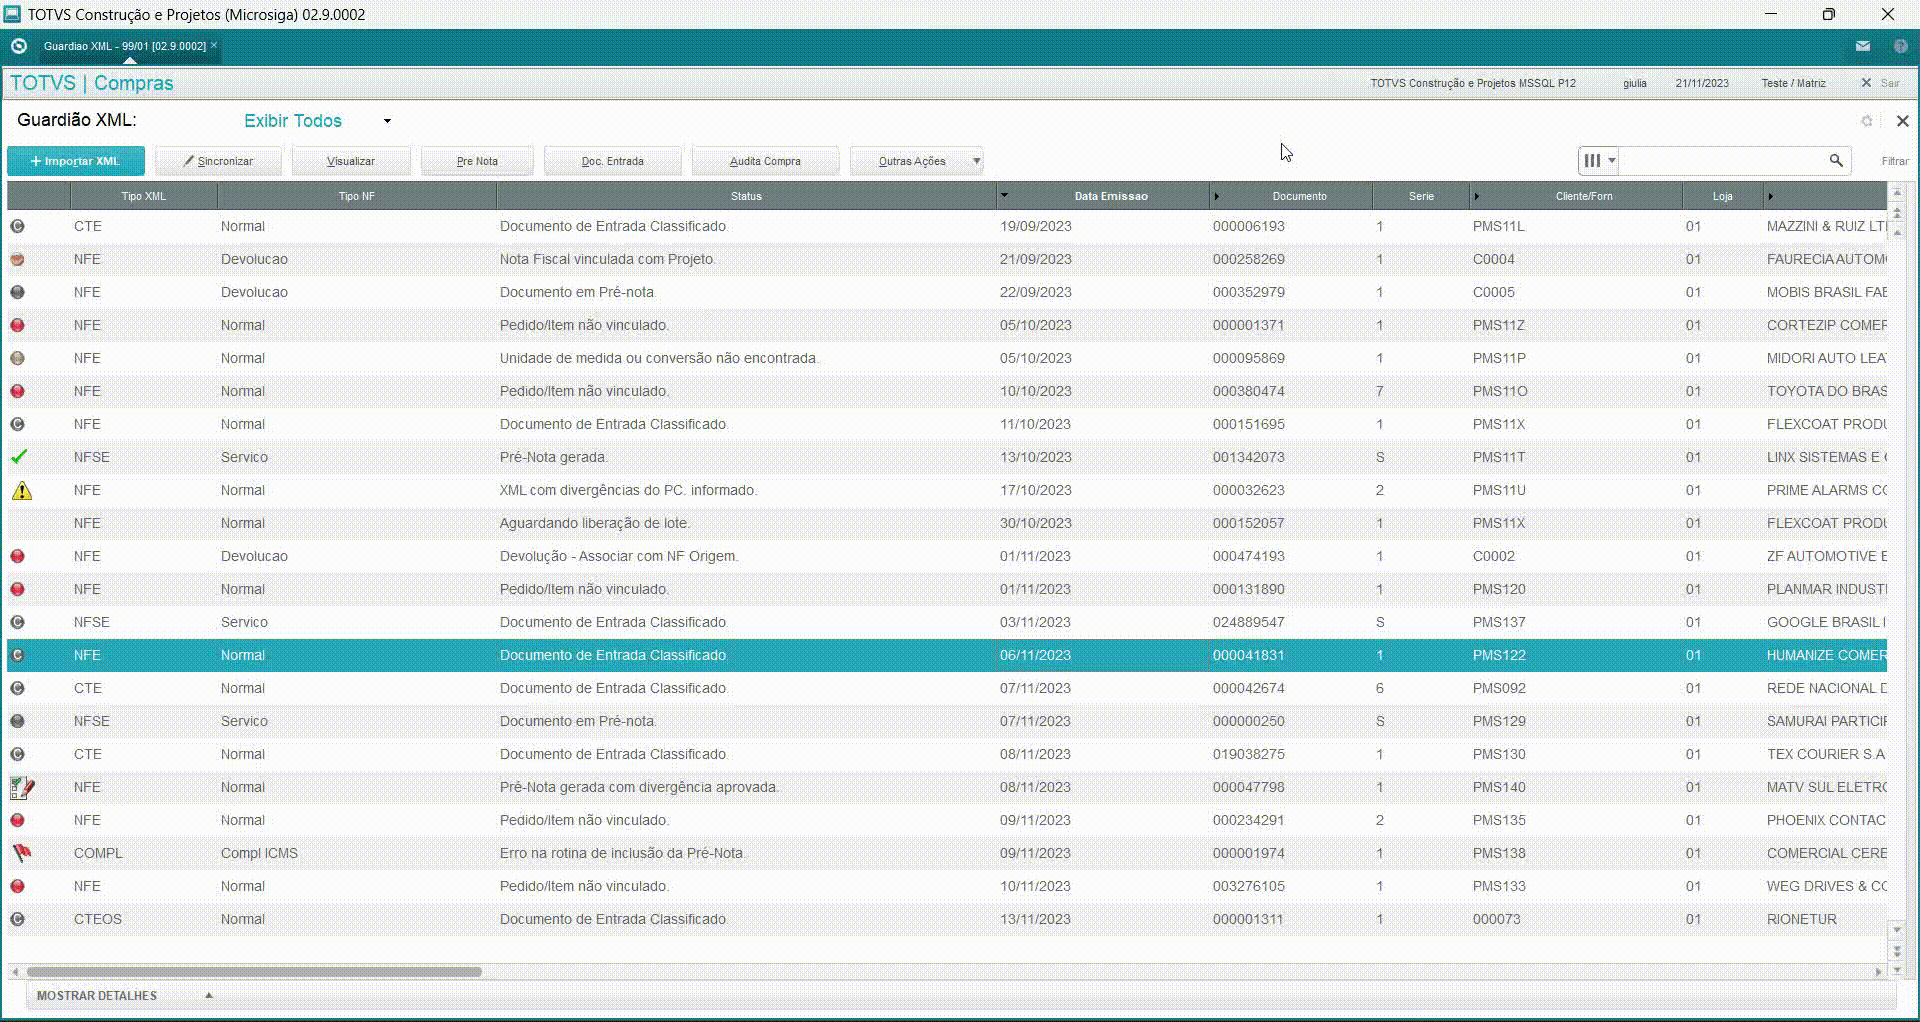Click status icon of document 000006193
1920x1022 pixels.
click(18, 226)
